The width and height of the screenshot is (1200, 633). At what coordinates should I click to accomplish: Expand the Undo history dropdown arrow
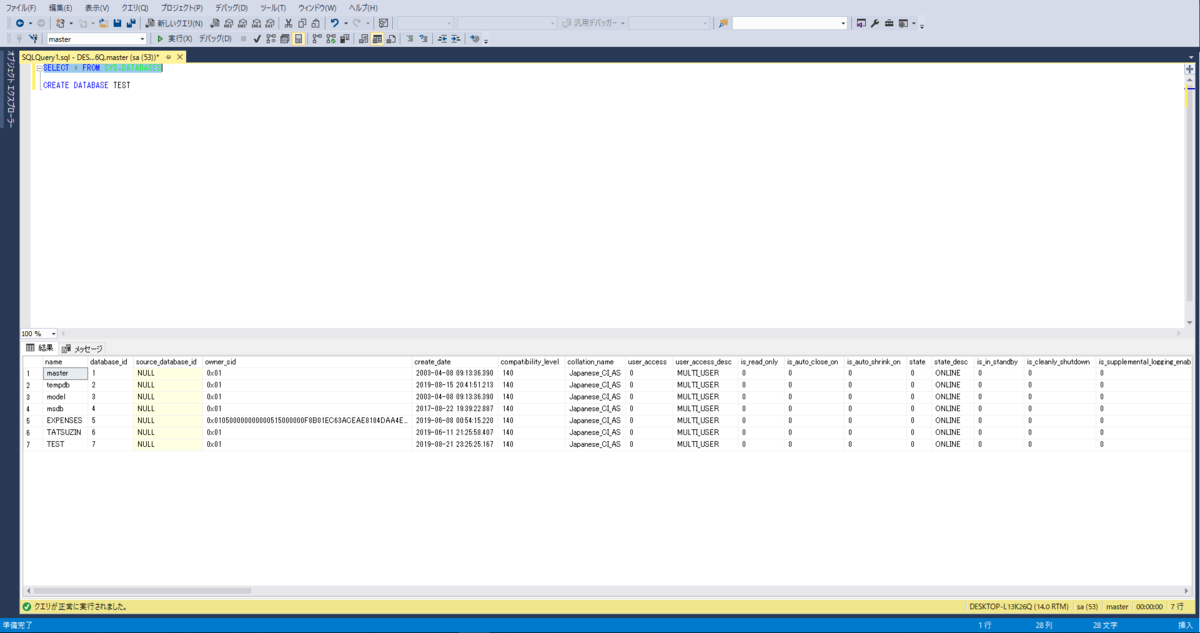click(x=345, y=23)
